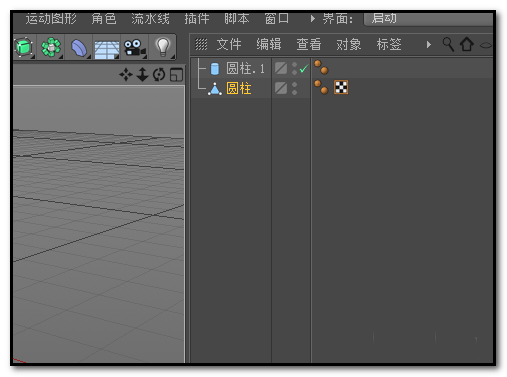Add a light bulb object
The image size is (507, 377).
pos(163,47)
